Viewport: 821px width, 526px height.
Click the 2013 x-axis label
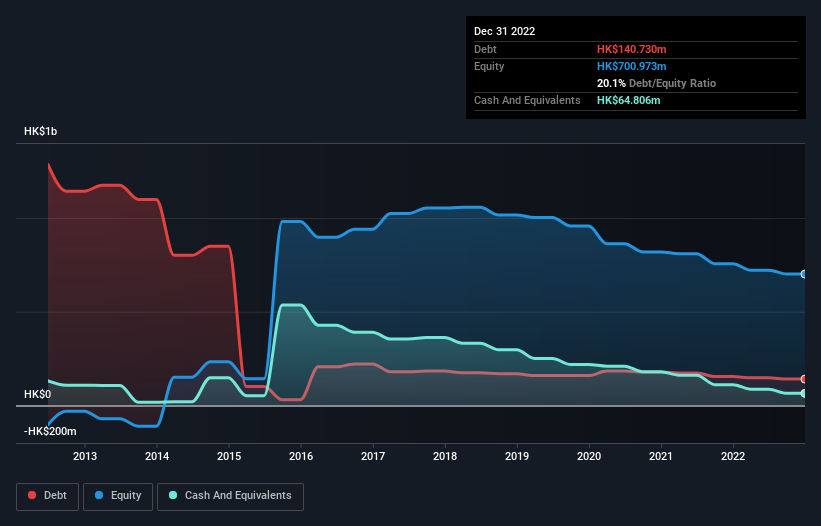[85, 456]
